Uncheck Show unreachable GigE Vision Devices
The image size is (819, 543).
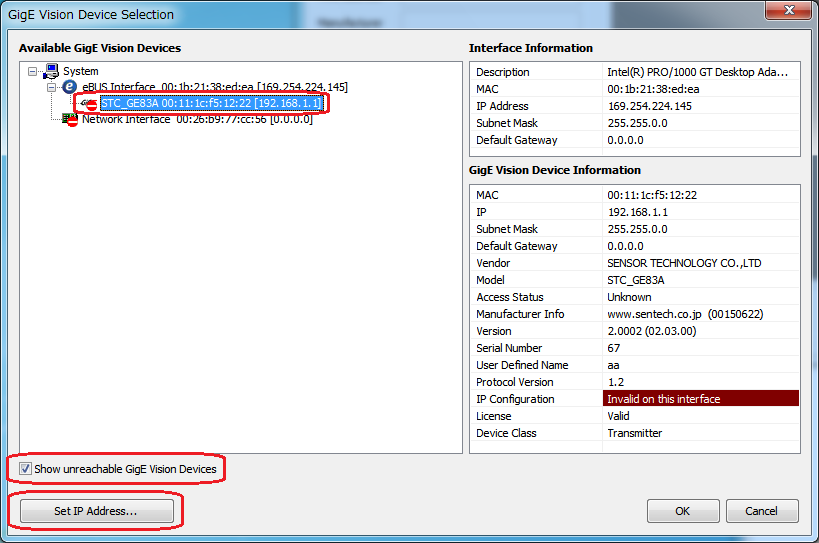[26, 469]
